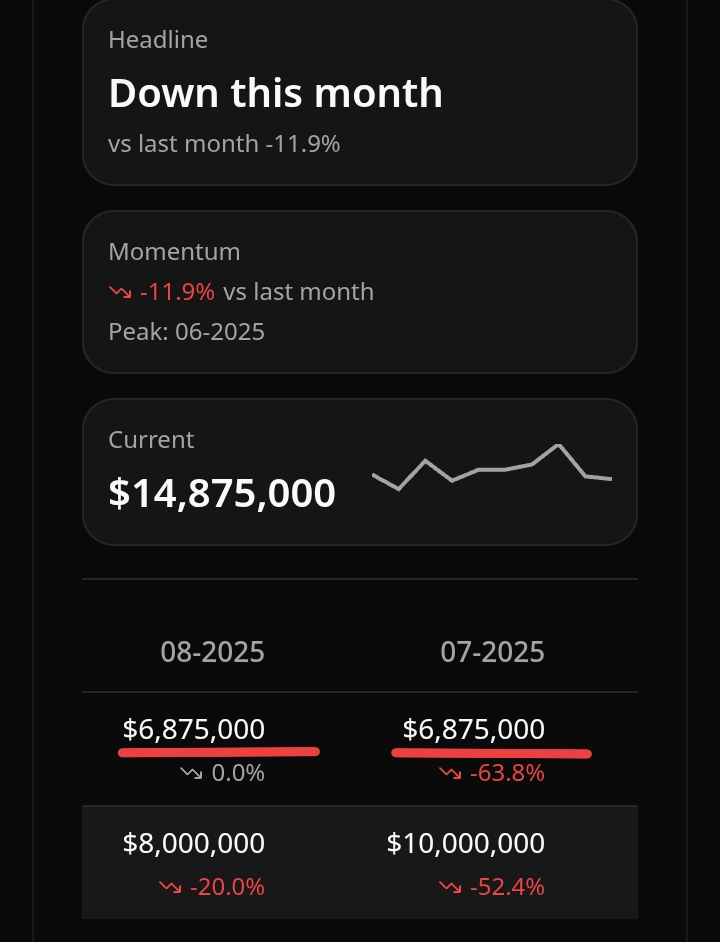Open the Momentum card label
Viewport: 720px width, 942px height.
click(174, 252)
